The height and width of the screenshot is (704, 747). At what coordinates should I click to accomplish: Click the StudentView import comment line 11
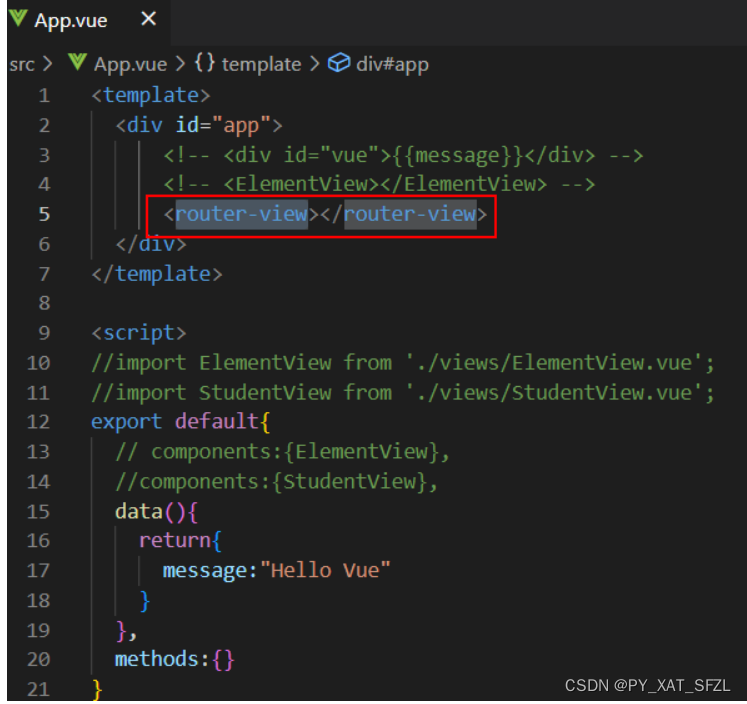tap(403, 393)
